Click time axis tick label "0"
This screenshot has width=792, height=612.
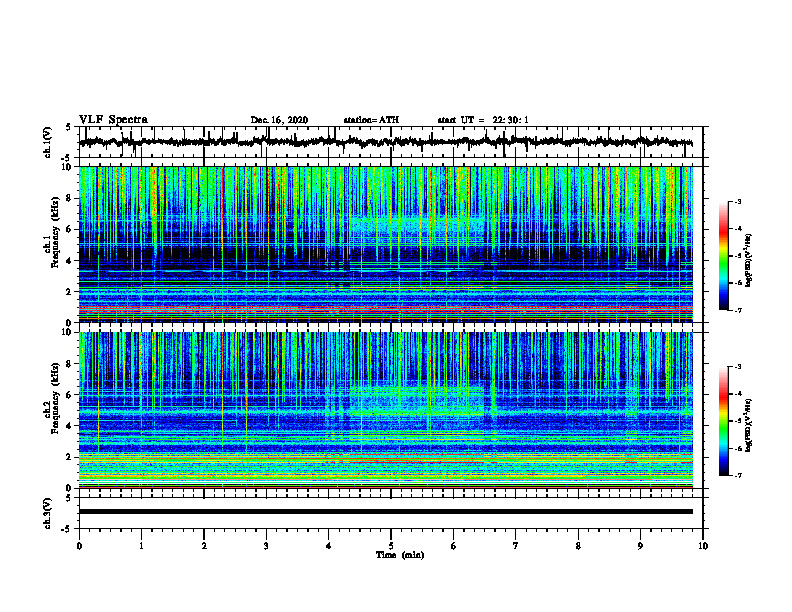pyautogui.click(x=79, y=546)
